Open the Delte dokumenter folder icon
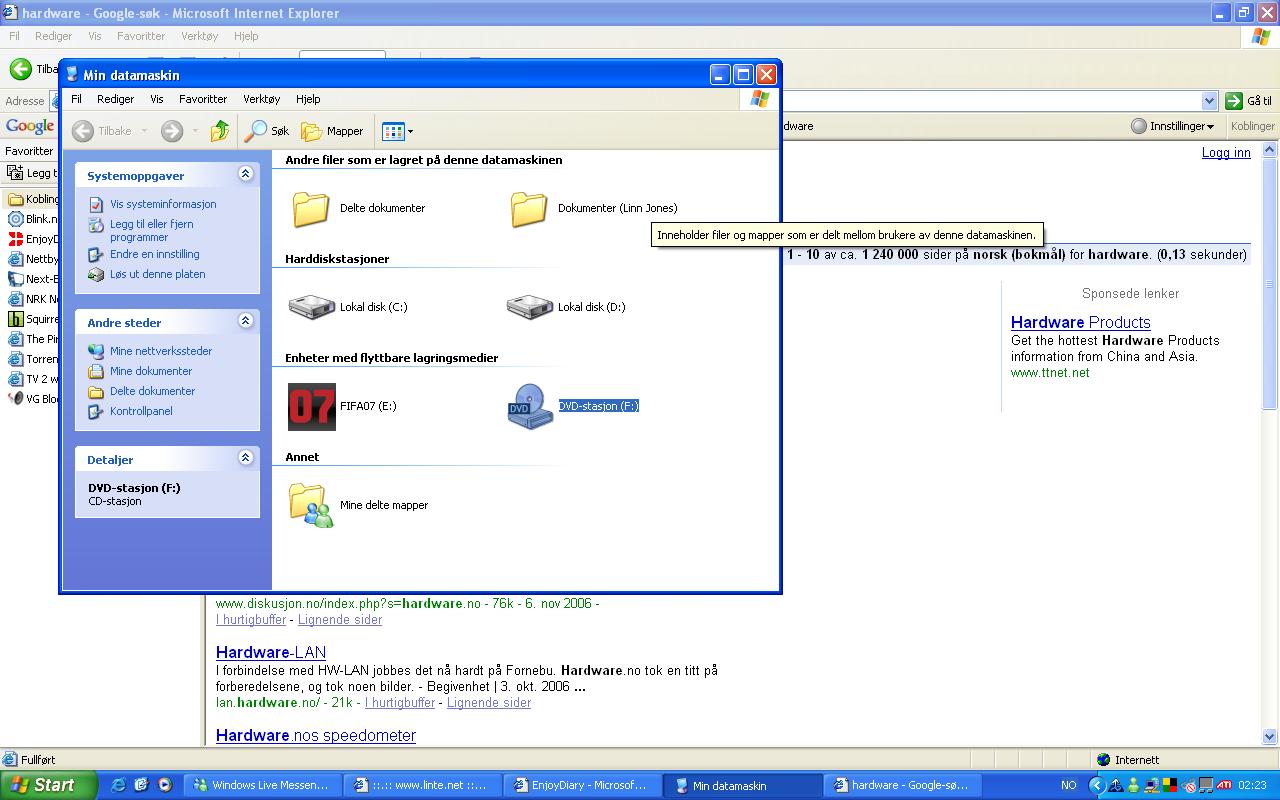Image resolution: width=1280 pixels, height=800 pixels. (311, 209)
